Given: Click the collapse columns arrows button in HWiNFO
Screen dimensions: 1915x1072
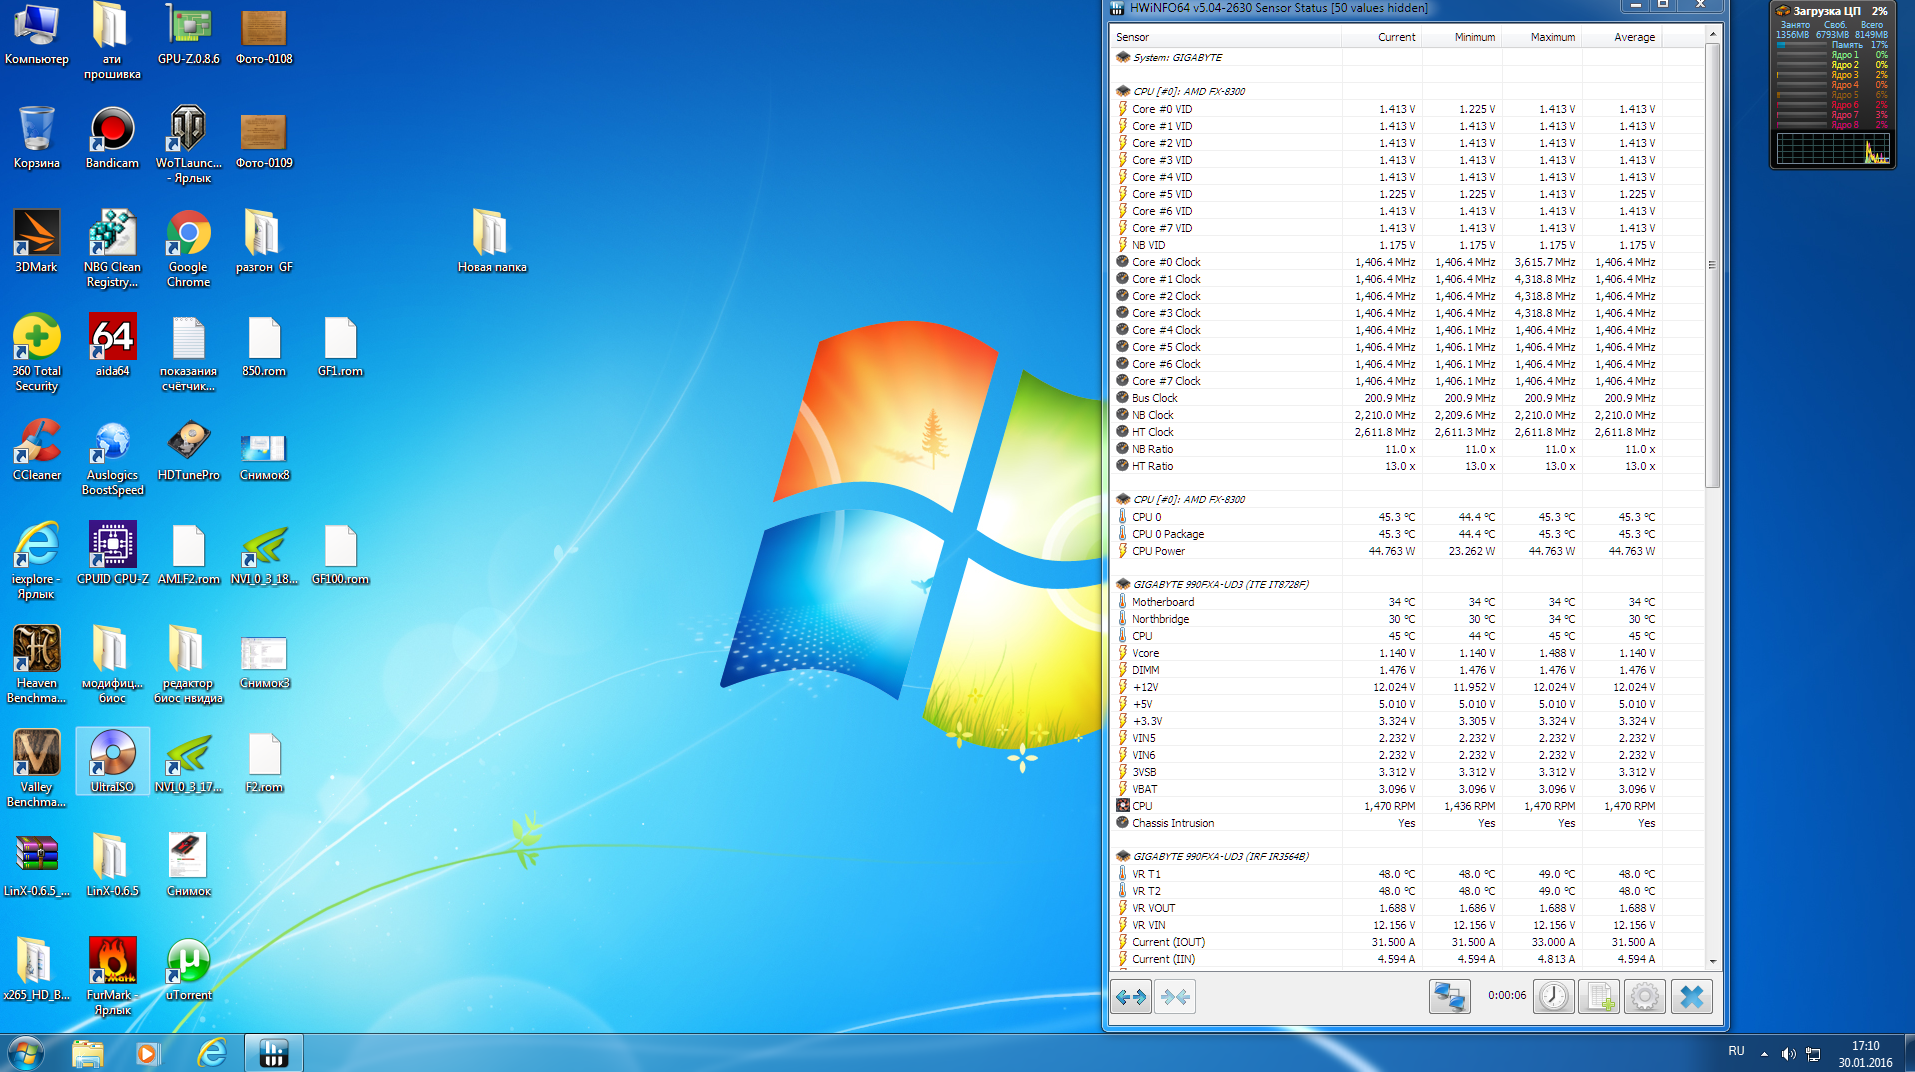Looking at the screenshot, I should pyautogui.click(x=1175, y=996).
